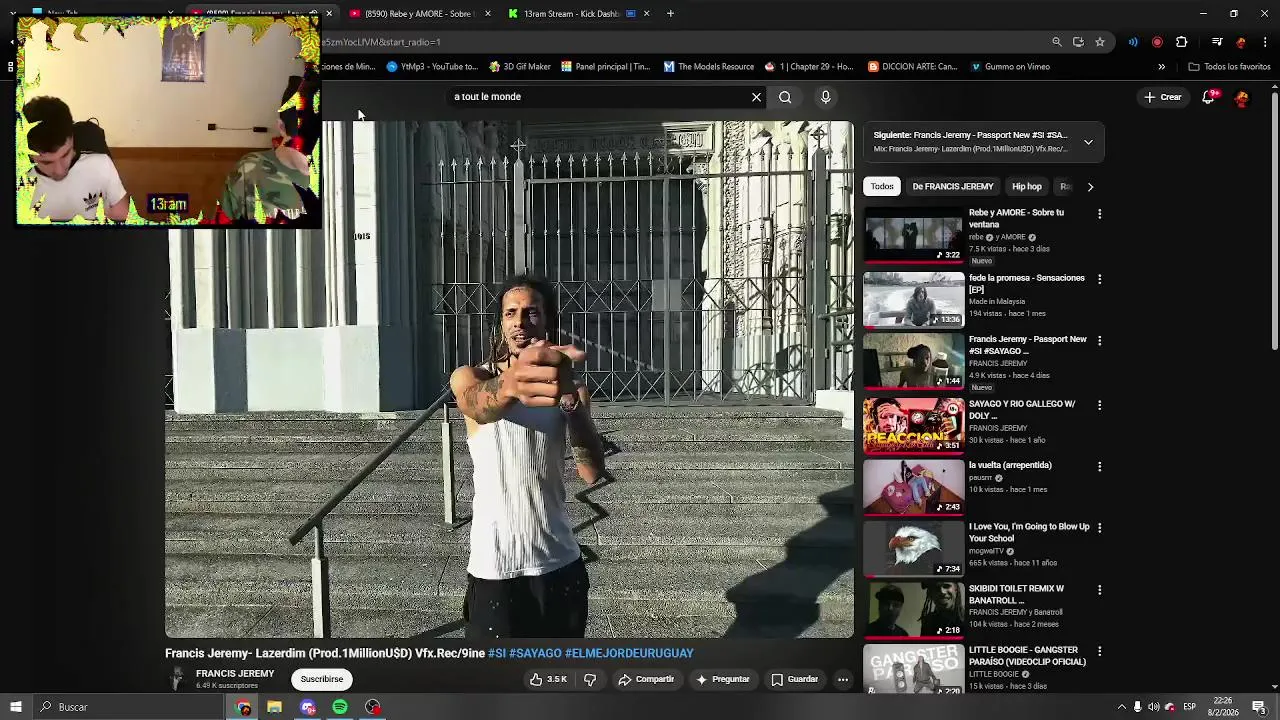Click the video player
This screenshot has height=720, width=1280.
tap(510, 380)
